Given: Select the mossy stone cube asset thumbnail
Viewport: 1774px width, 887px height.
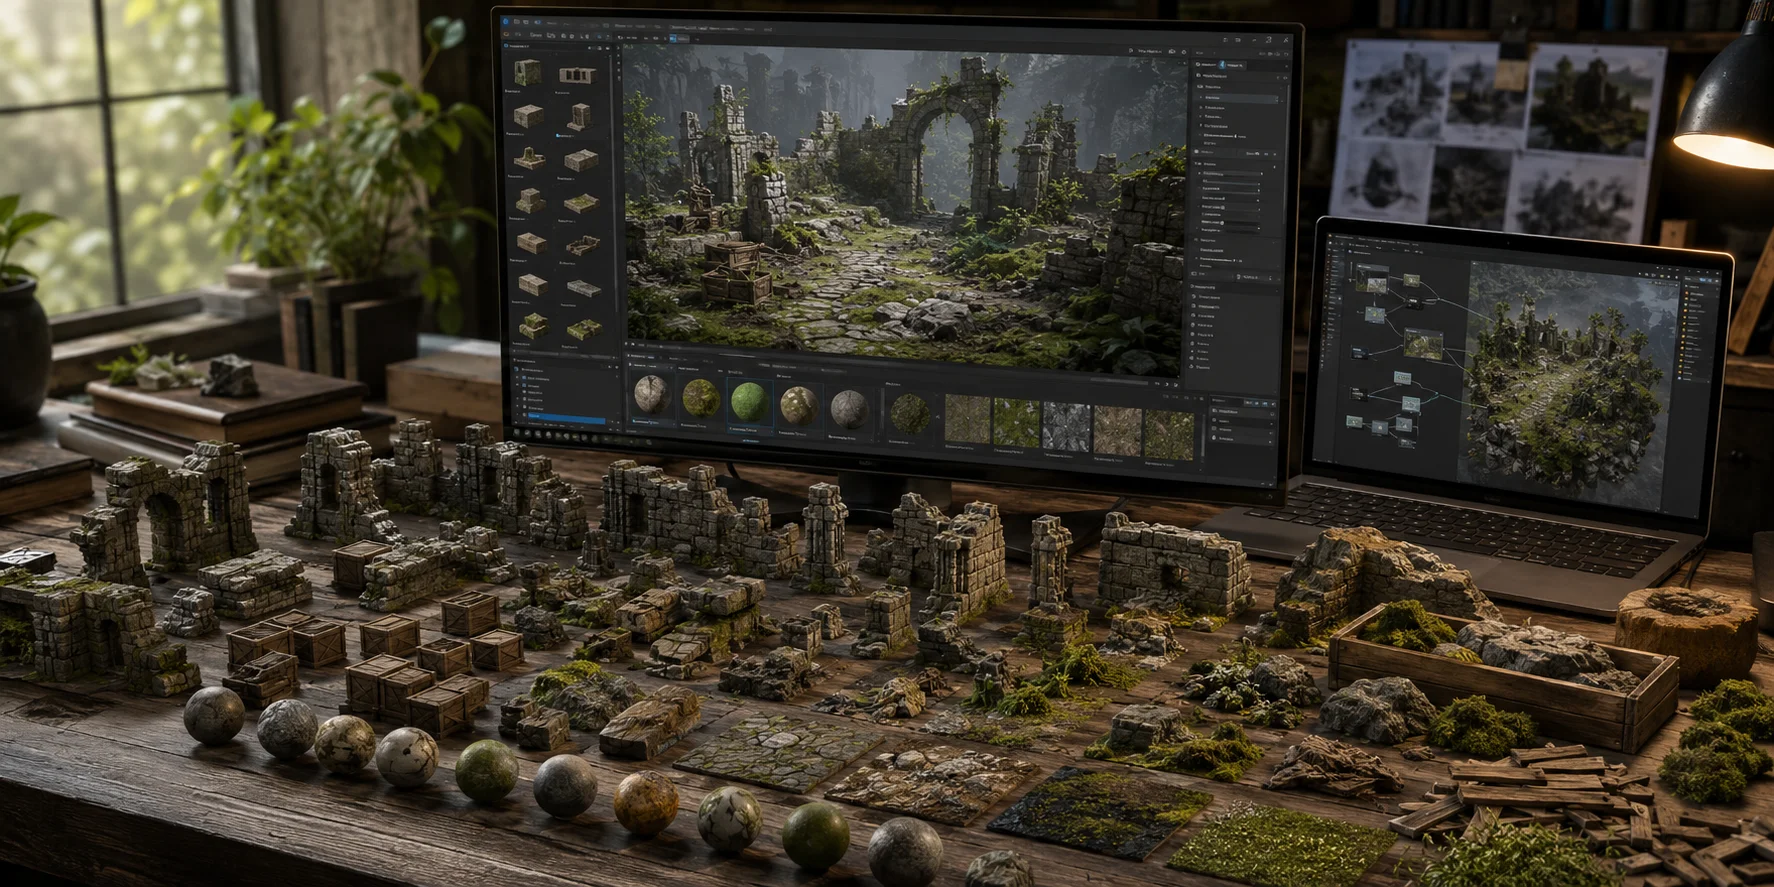Looking at the screenshot, I should [528, 72].
